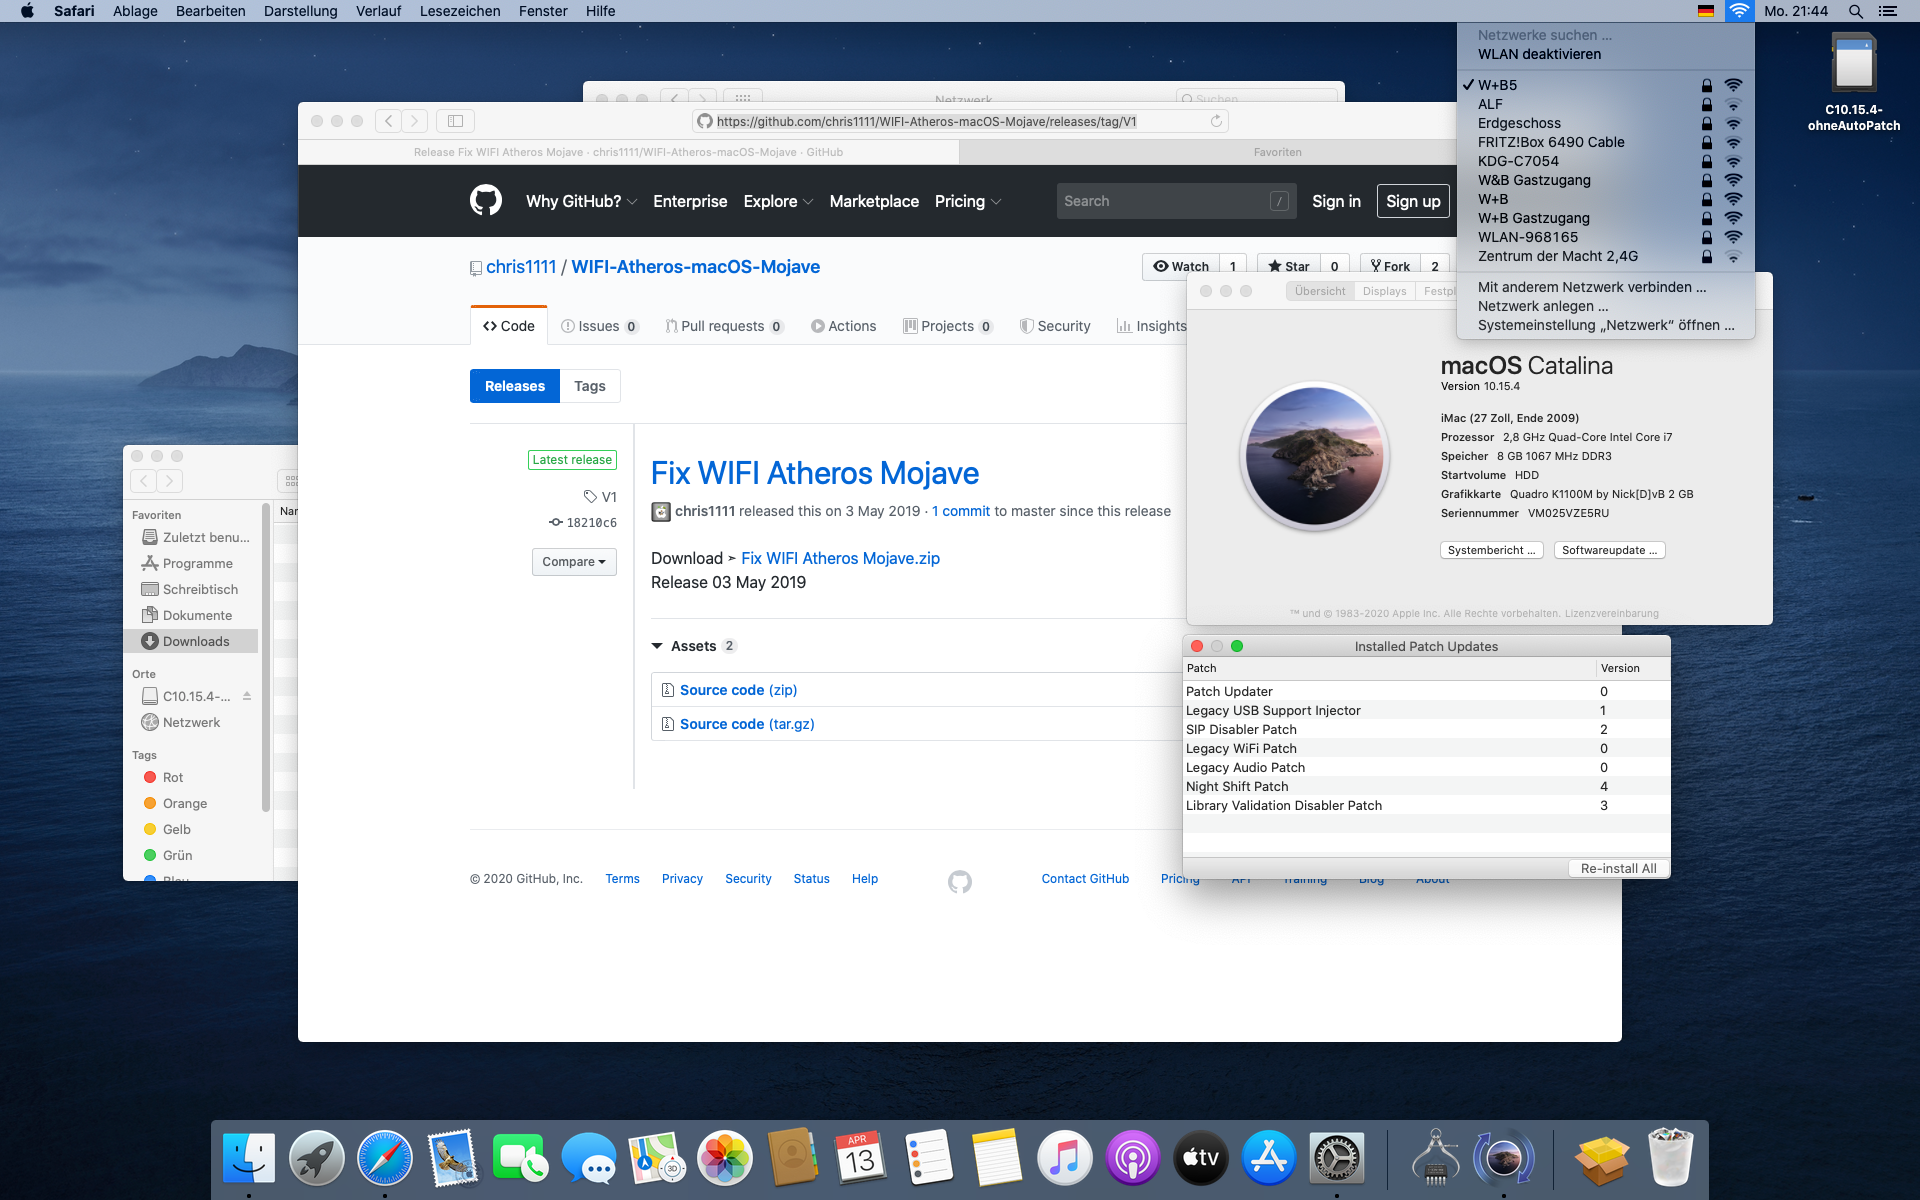
Task: Download Fix WIFI Atheros Mojave.zip link
Action: pos(840,558)
